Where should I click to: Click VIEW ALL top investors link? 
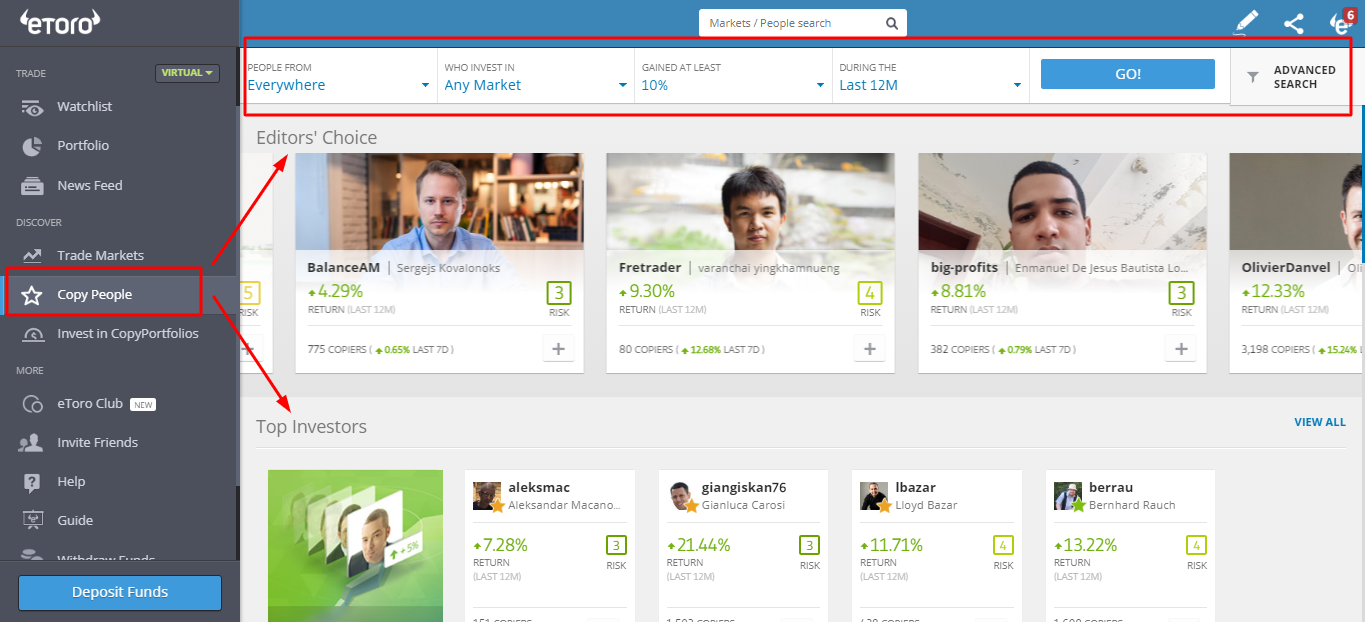pos(1320,422)
